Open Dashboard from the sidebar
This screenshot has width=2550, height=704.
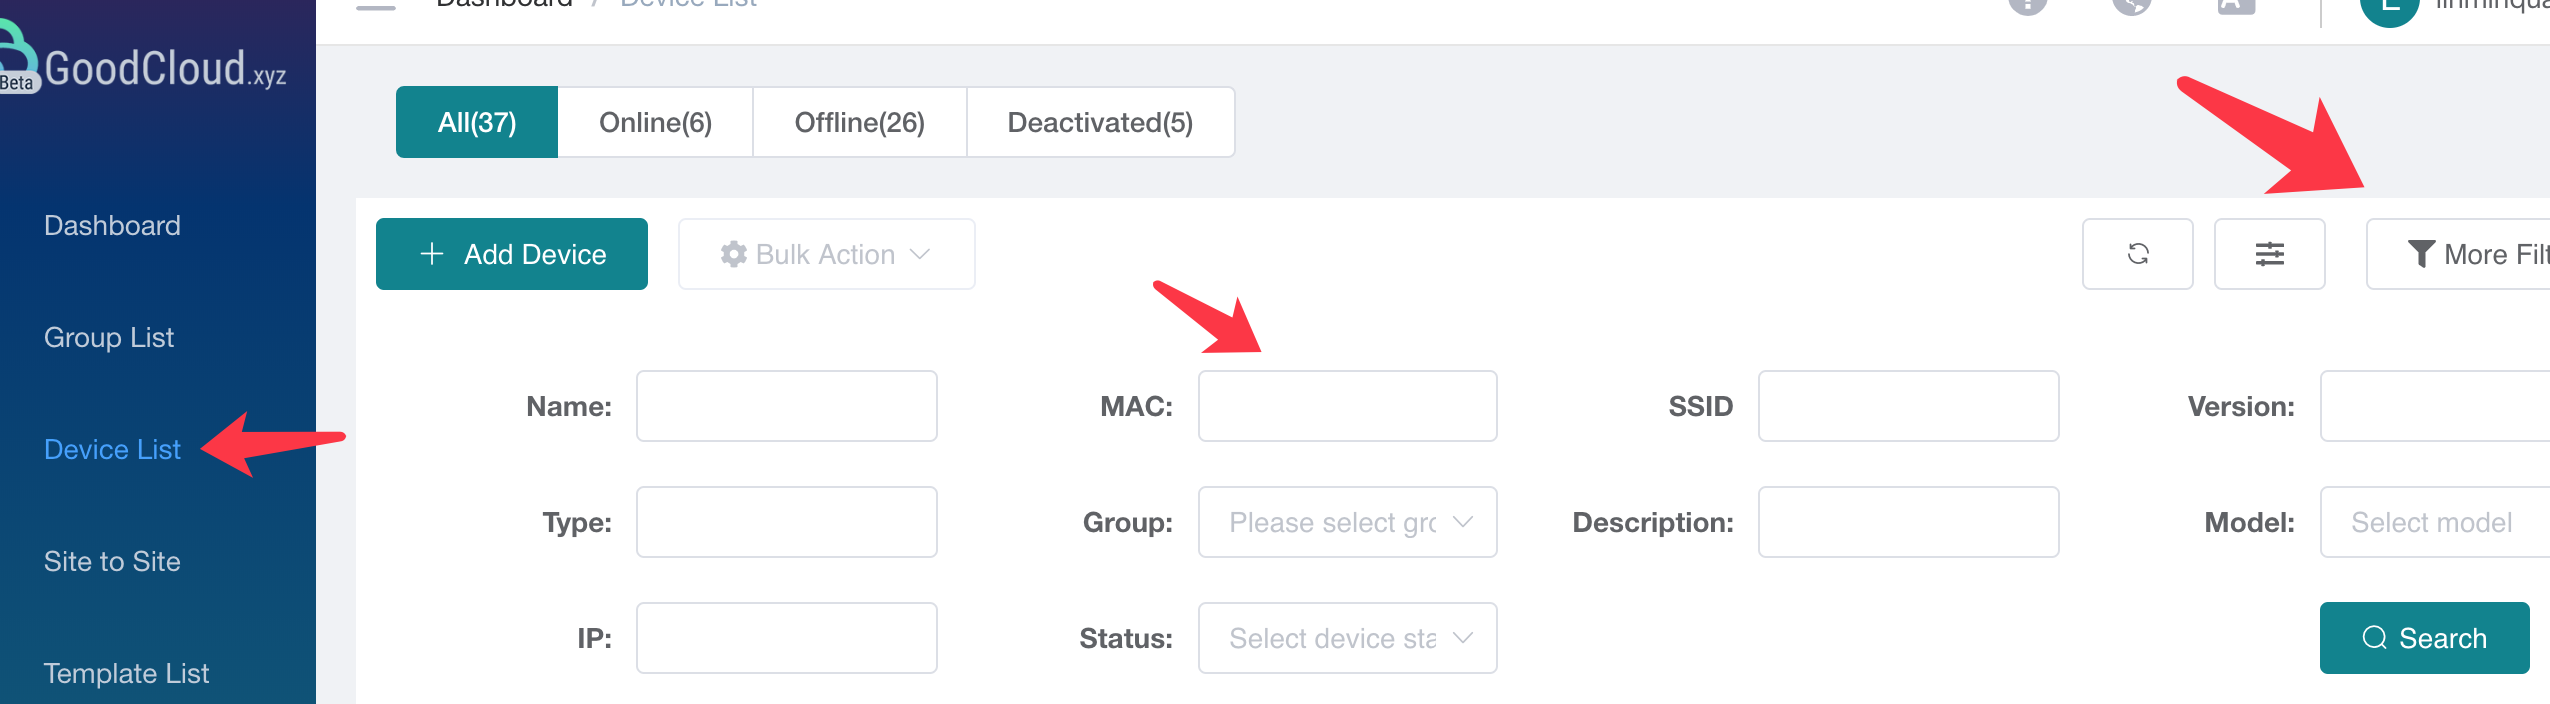click(112, 226)
